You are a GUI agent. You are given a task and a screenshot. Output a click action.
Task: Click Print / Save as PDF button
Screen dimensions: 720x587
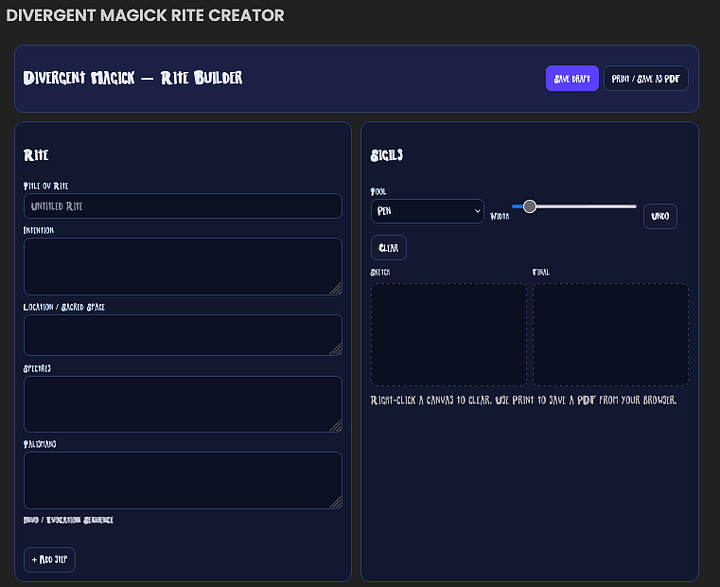pyautogui.click(x=646, y=79)
